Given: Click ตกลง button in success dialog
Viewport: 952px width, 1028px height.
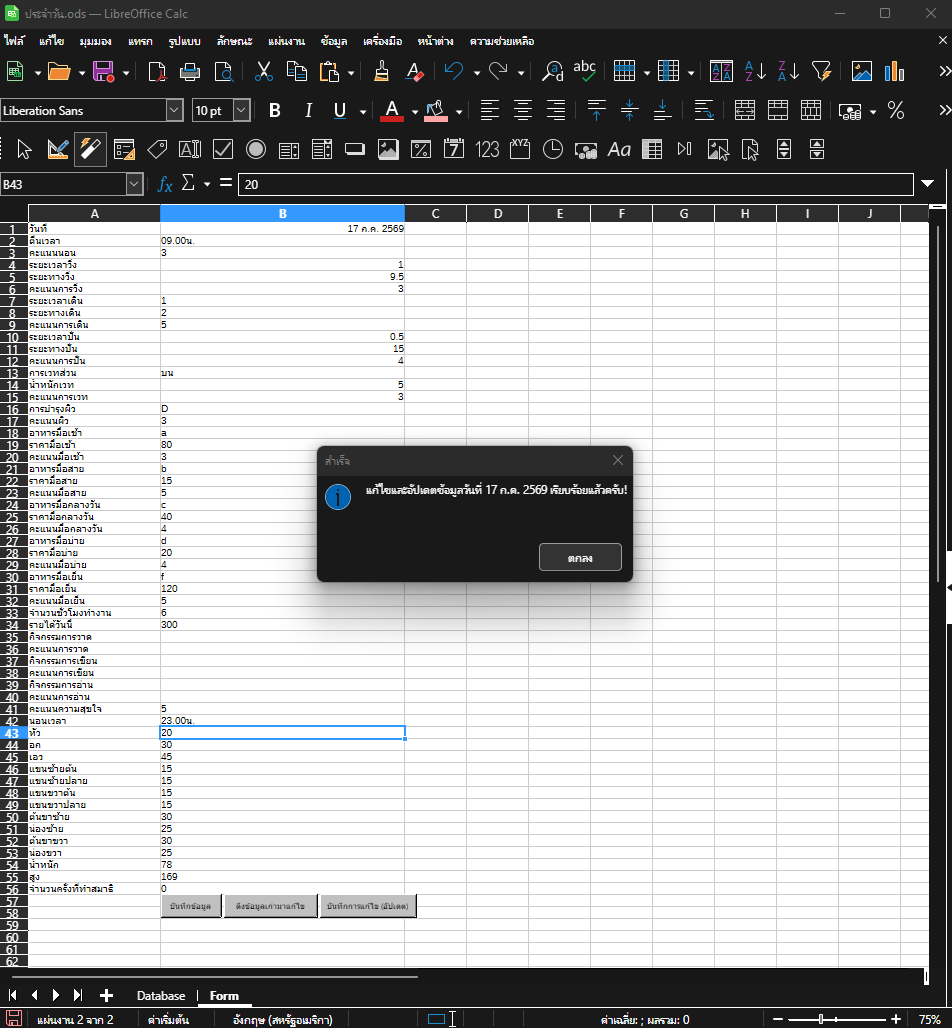Looking at the screenshot, I should pos(580,557).
